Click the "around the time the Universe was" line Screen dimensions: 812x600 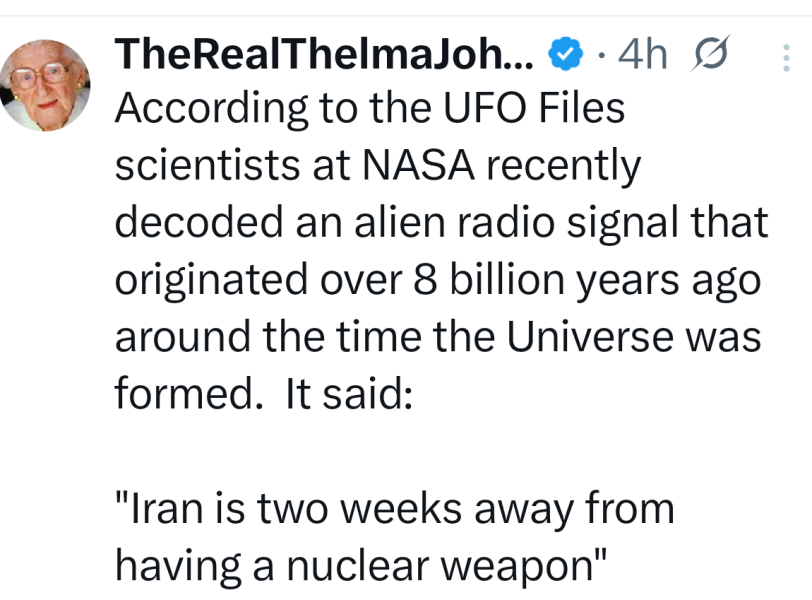pyautogui.click(x=438, y=336)
